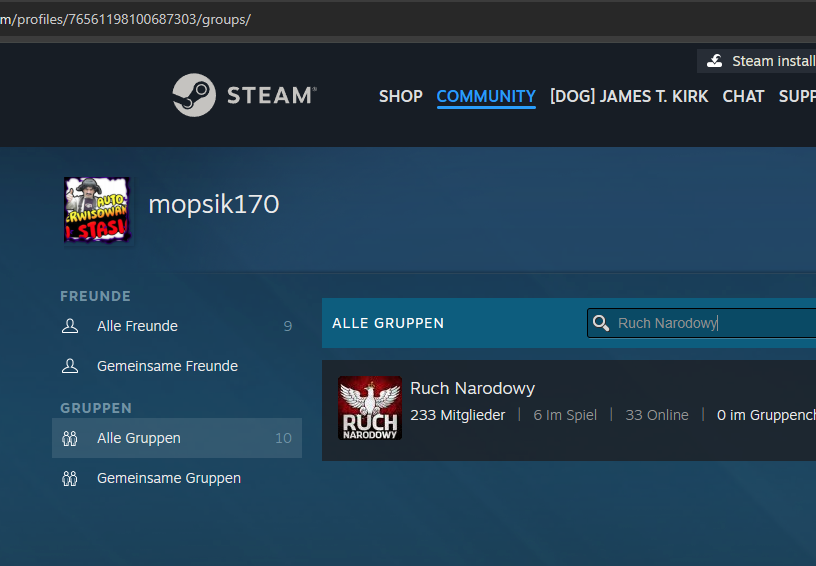Image resolution: width=816 pixels, height=566 pixels.
Task: Open the [DOG] JAMES T. KIRK menu
Action: click(629, 96)
